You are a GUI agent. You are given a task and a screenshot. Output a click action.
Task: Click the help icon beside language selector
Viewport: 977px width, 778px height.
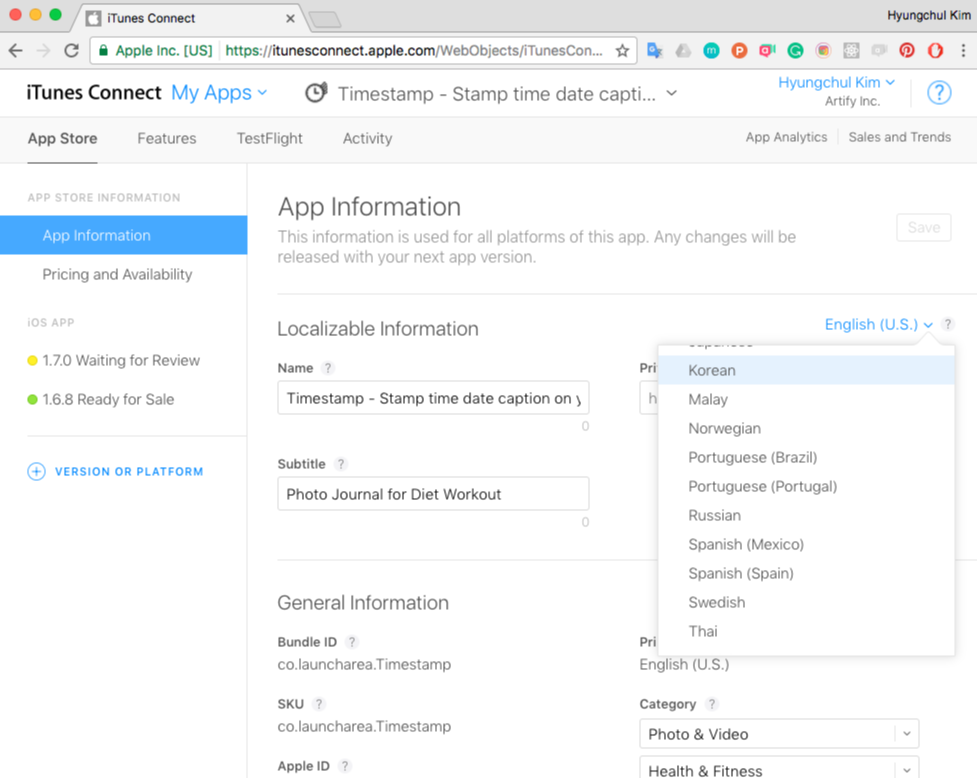[947, 324]
